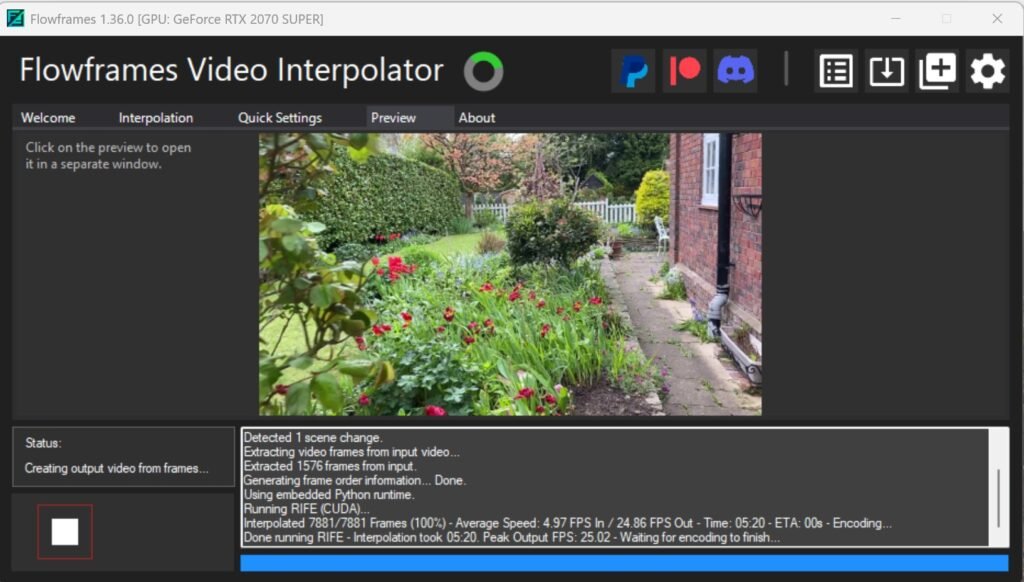
Task: Go to the Quick Settings tab
Action: 280,118
